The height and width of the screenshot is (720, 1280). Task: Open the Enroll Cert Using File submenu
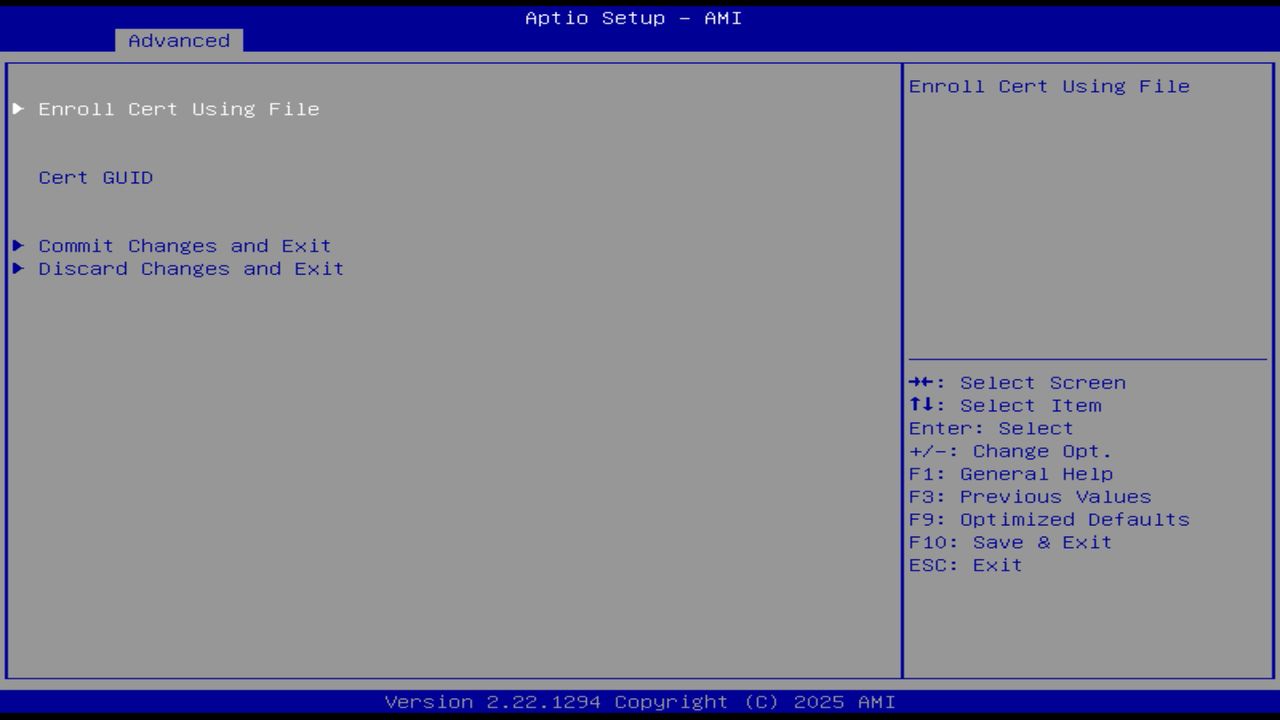pos(177,108)
